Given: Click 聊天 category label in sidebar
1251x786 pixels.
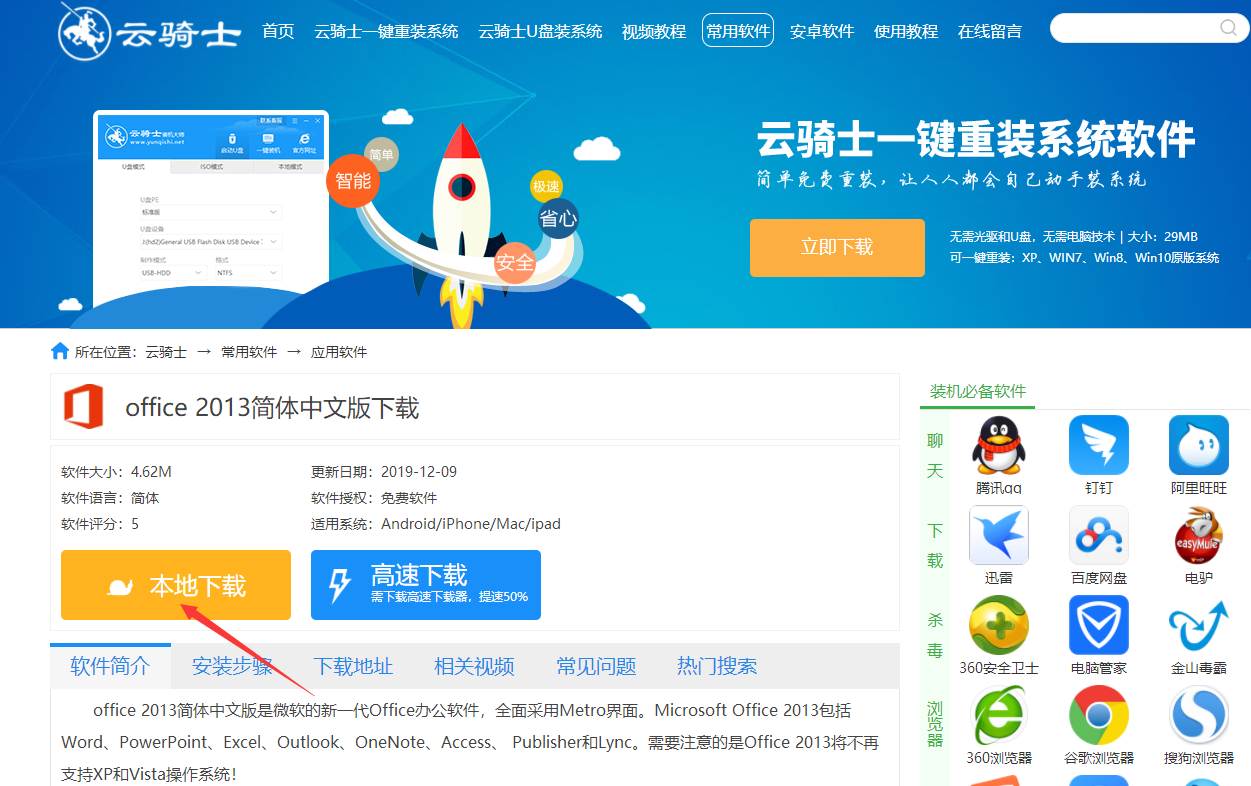Looking at the screenshot, I should [x=935, y=455].
